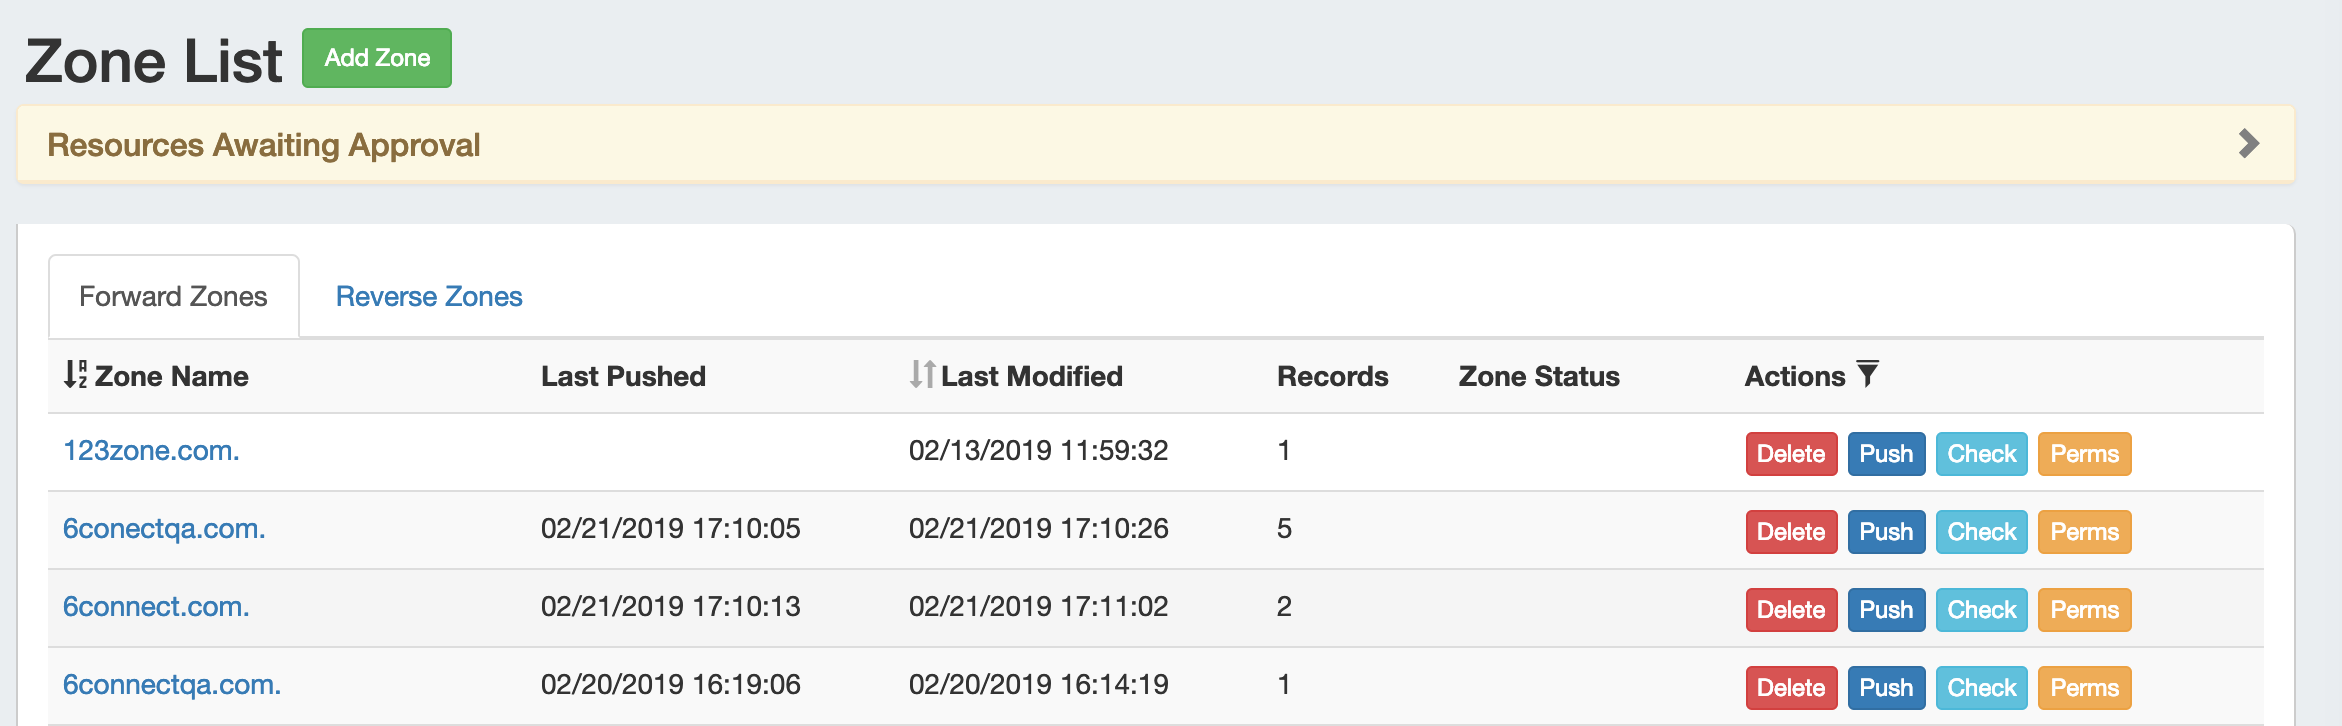The height and width of the screenshot is (726, 2342).
Task: Push the 6conectqa.com. zone
Action: pos(1886,532)
